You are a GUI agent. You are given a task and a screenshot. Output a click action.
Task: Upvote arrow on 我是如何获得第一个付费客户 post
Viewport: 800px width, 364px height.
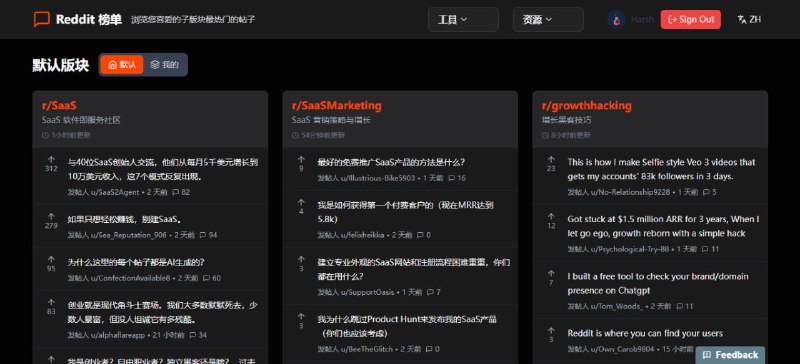click(301, 202)
